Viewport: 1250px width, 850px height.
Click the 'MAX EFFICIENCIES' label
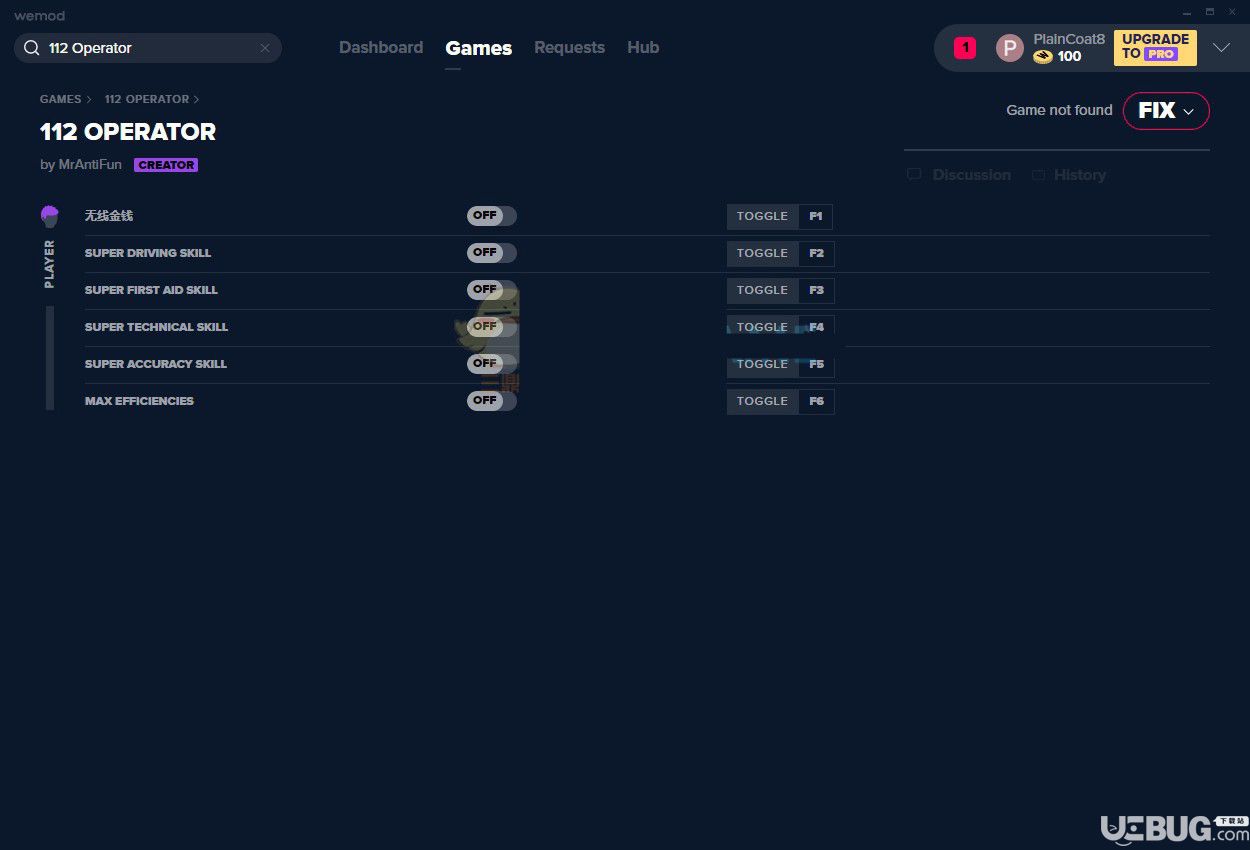[x=139, y=401]
